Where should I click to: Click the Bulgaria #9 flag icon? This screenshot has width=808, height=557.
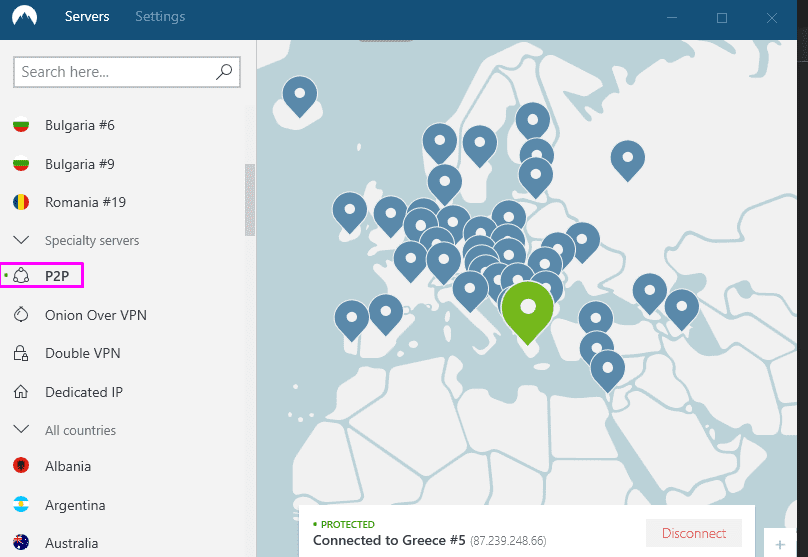coord(21,164)
